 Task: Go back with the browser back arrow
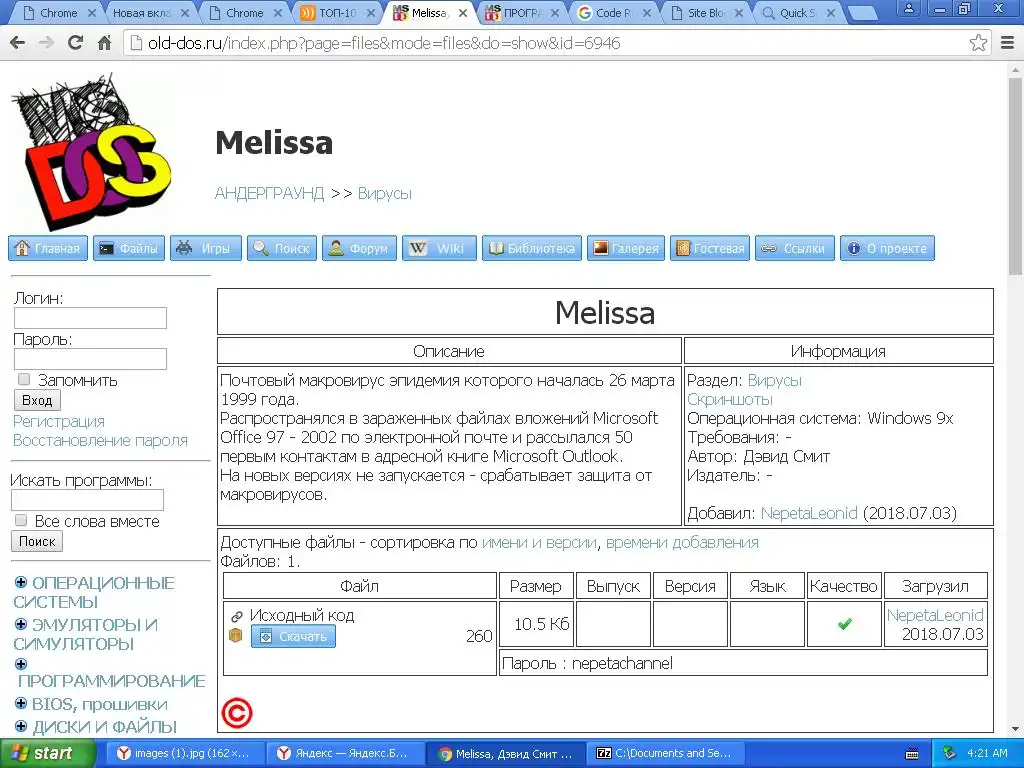pyautogui.click(x=18, y=43)
